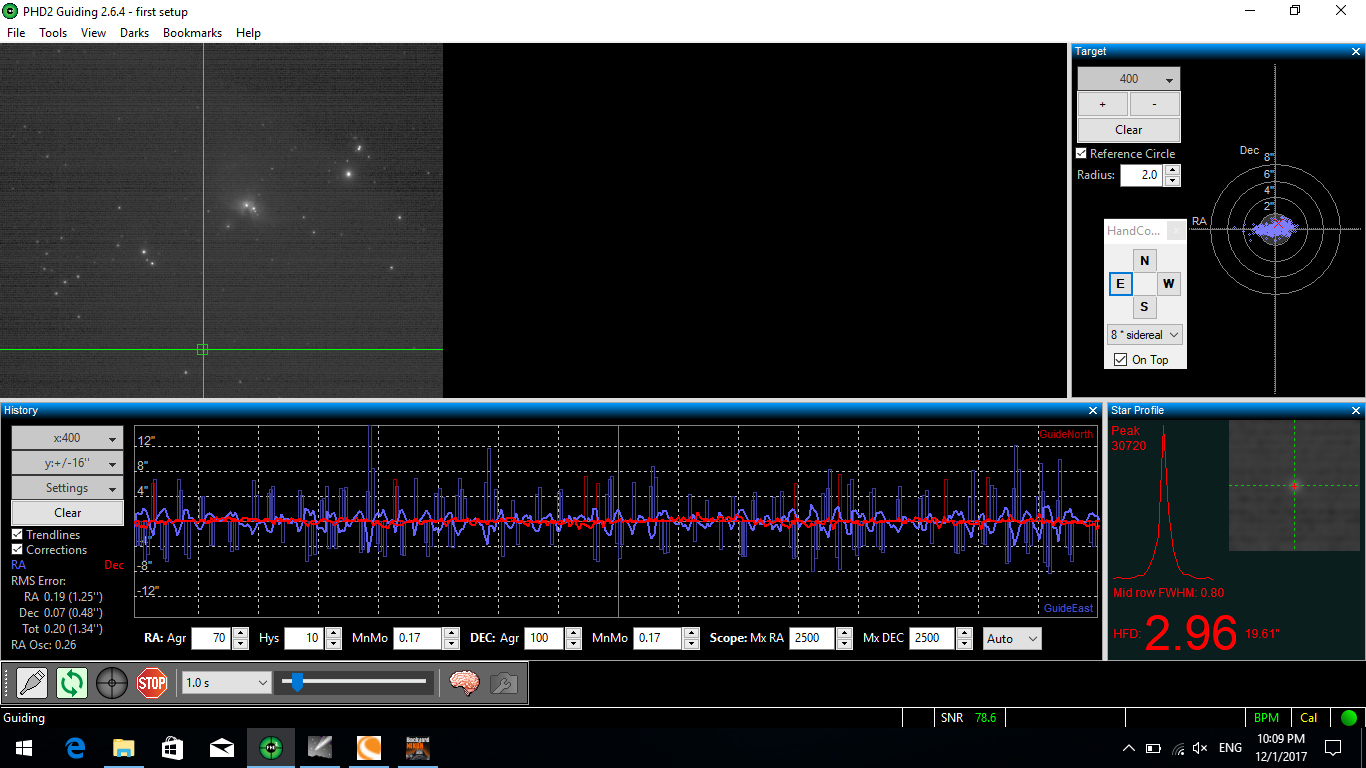Image resolution: width=1366 pixels, height=768 pixels.
Task: Click the Wi-Fi network tray icon
Action: (1177, 748)
